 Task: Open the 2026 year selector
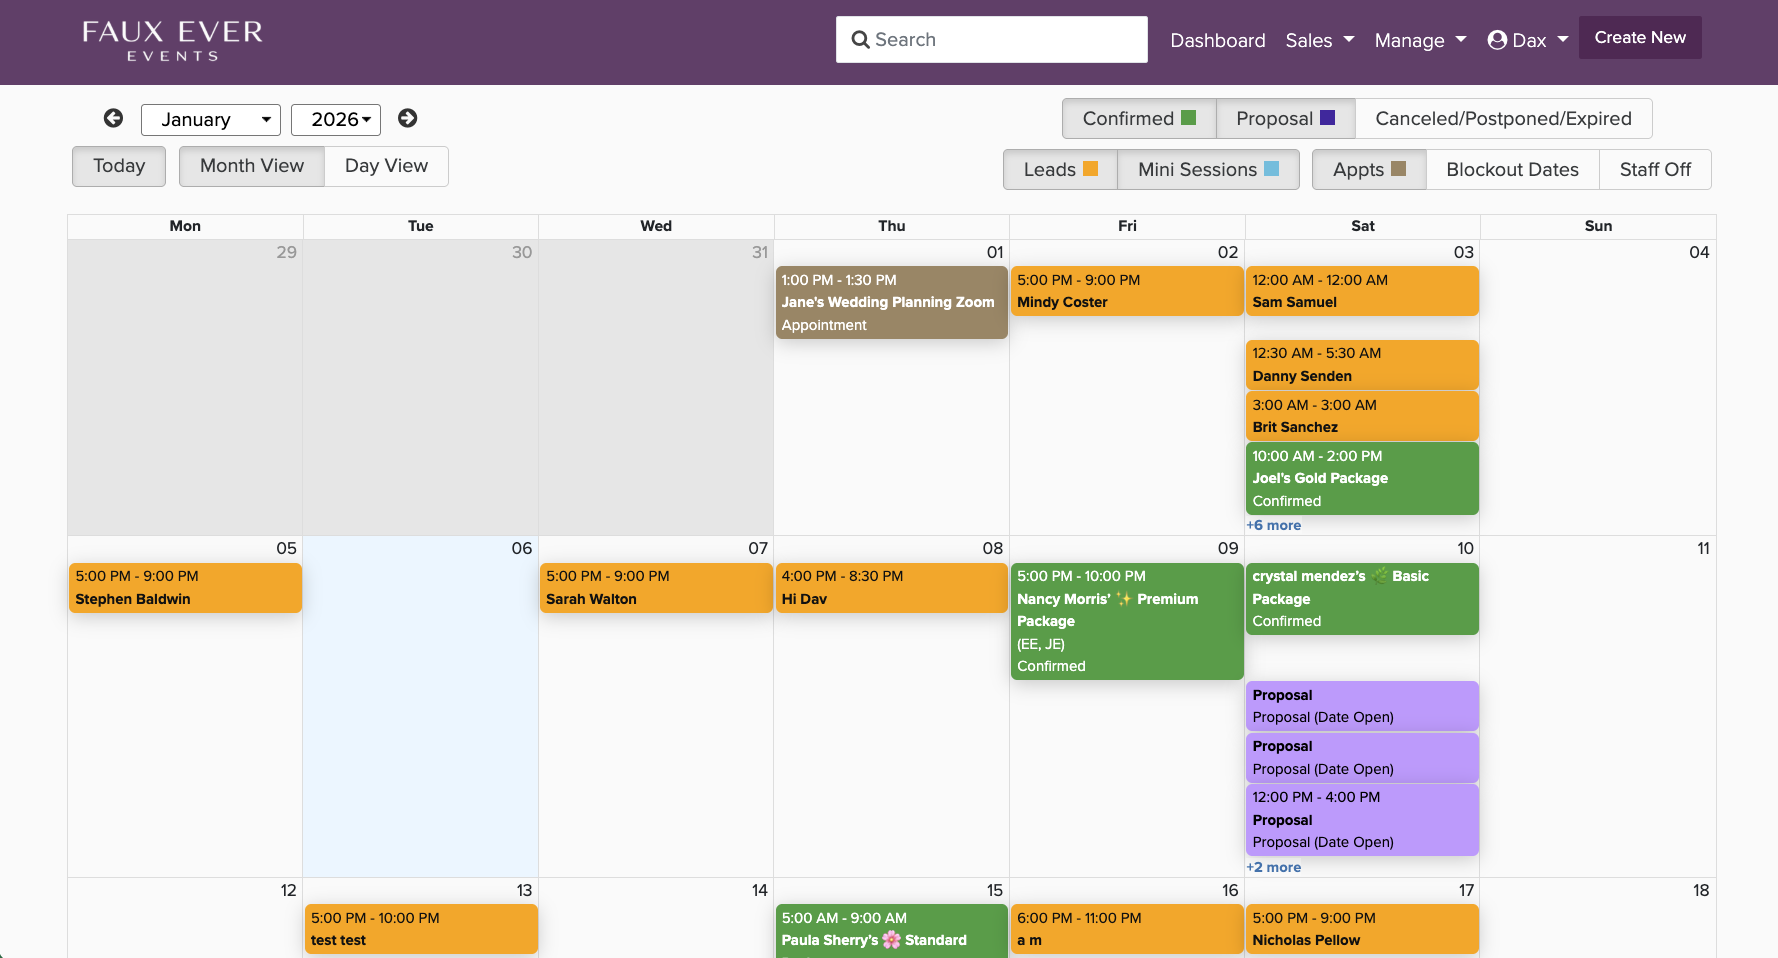[335, 119]
